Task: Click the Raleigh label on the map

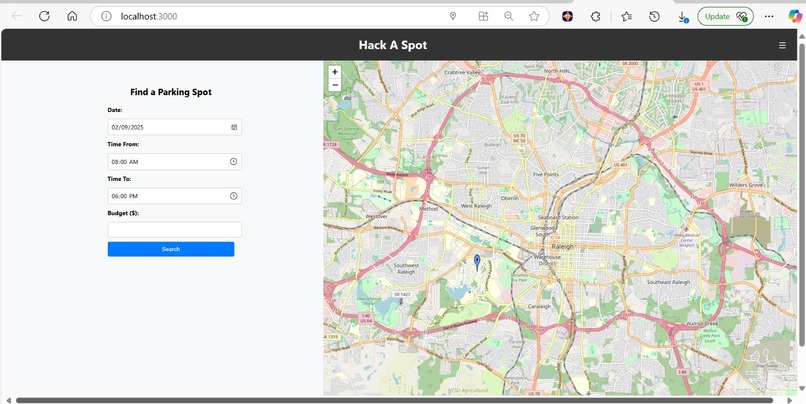Action: [x=562, y=247]
